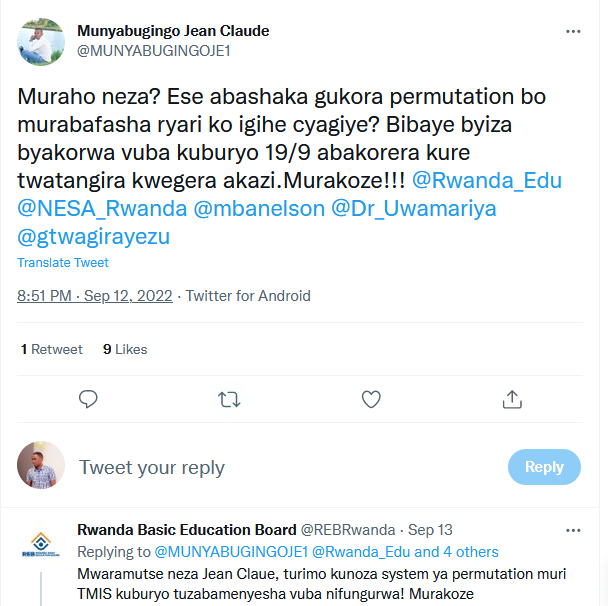Screen dimensions: 608x606
Task: Retweet using the arrows icon
Action: click(229, 399)
